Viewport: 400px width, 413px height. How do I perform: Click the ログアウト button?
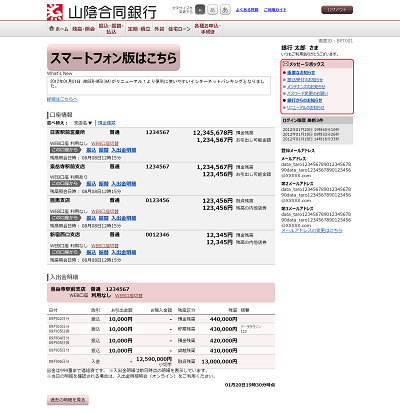pyautogui.click(x=337, y=10)
